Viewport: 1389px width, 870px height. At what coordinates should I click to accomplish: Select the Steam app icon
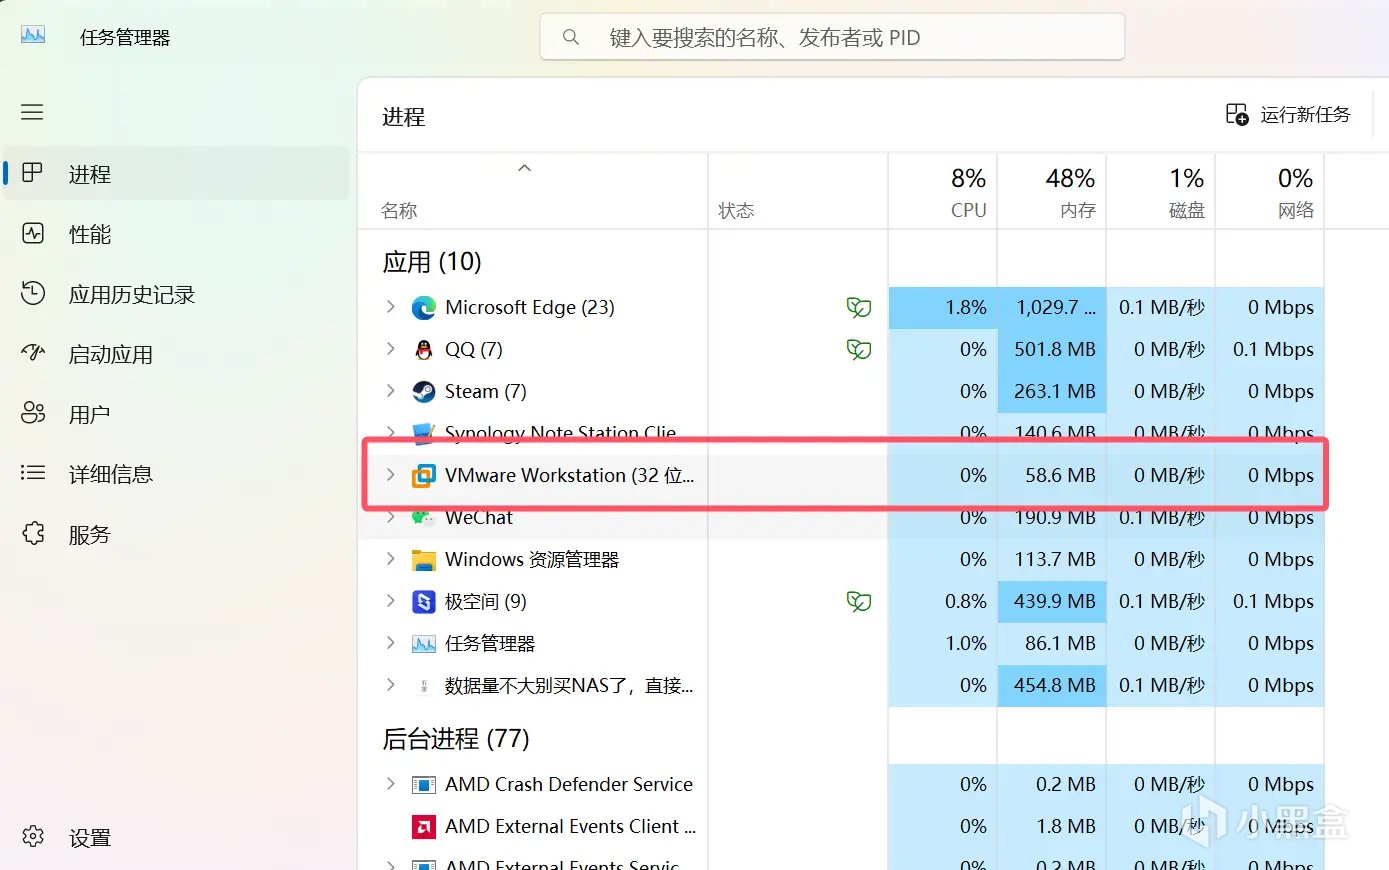click(424, 391)
